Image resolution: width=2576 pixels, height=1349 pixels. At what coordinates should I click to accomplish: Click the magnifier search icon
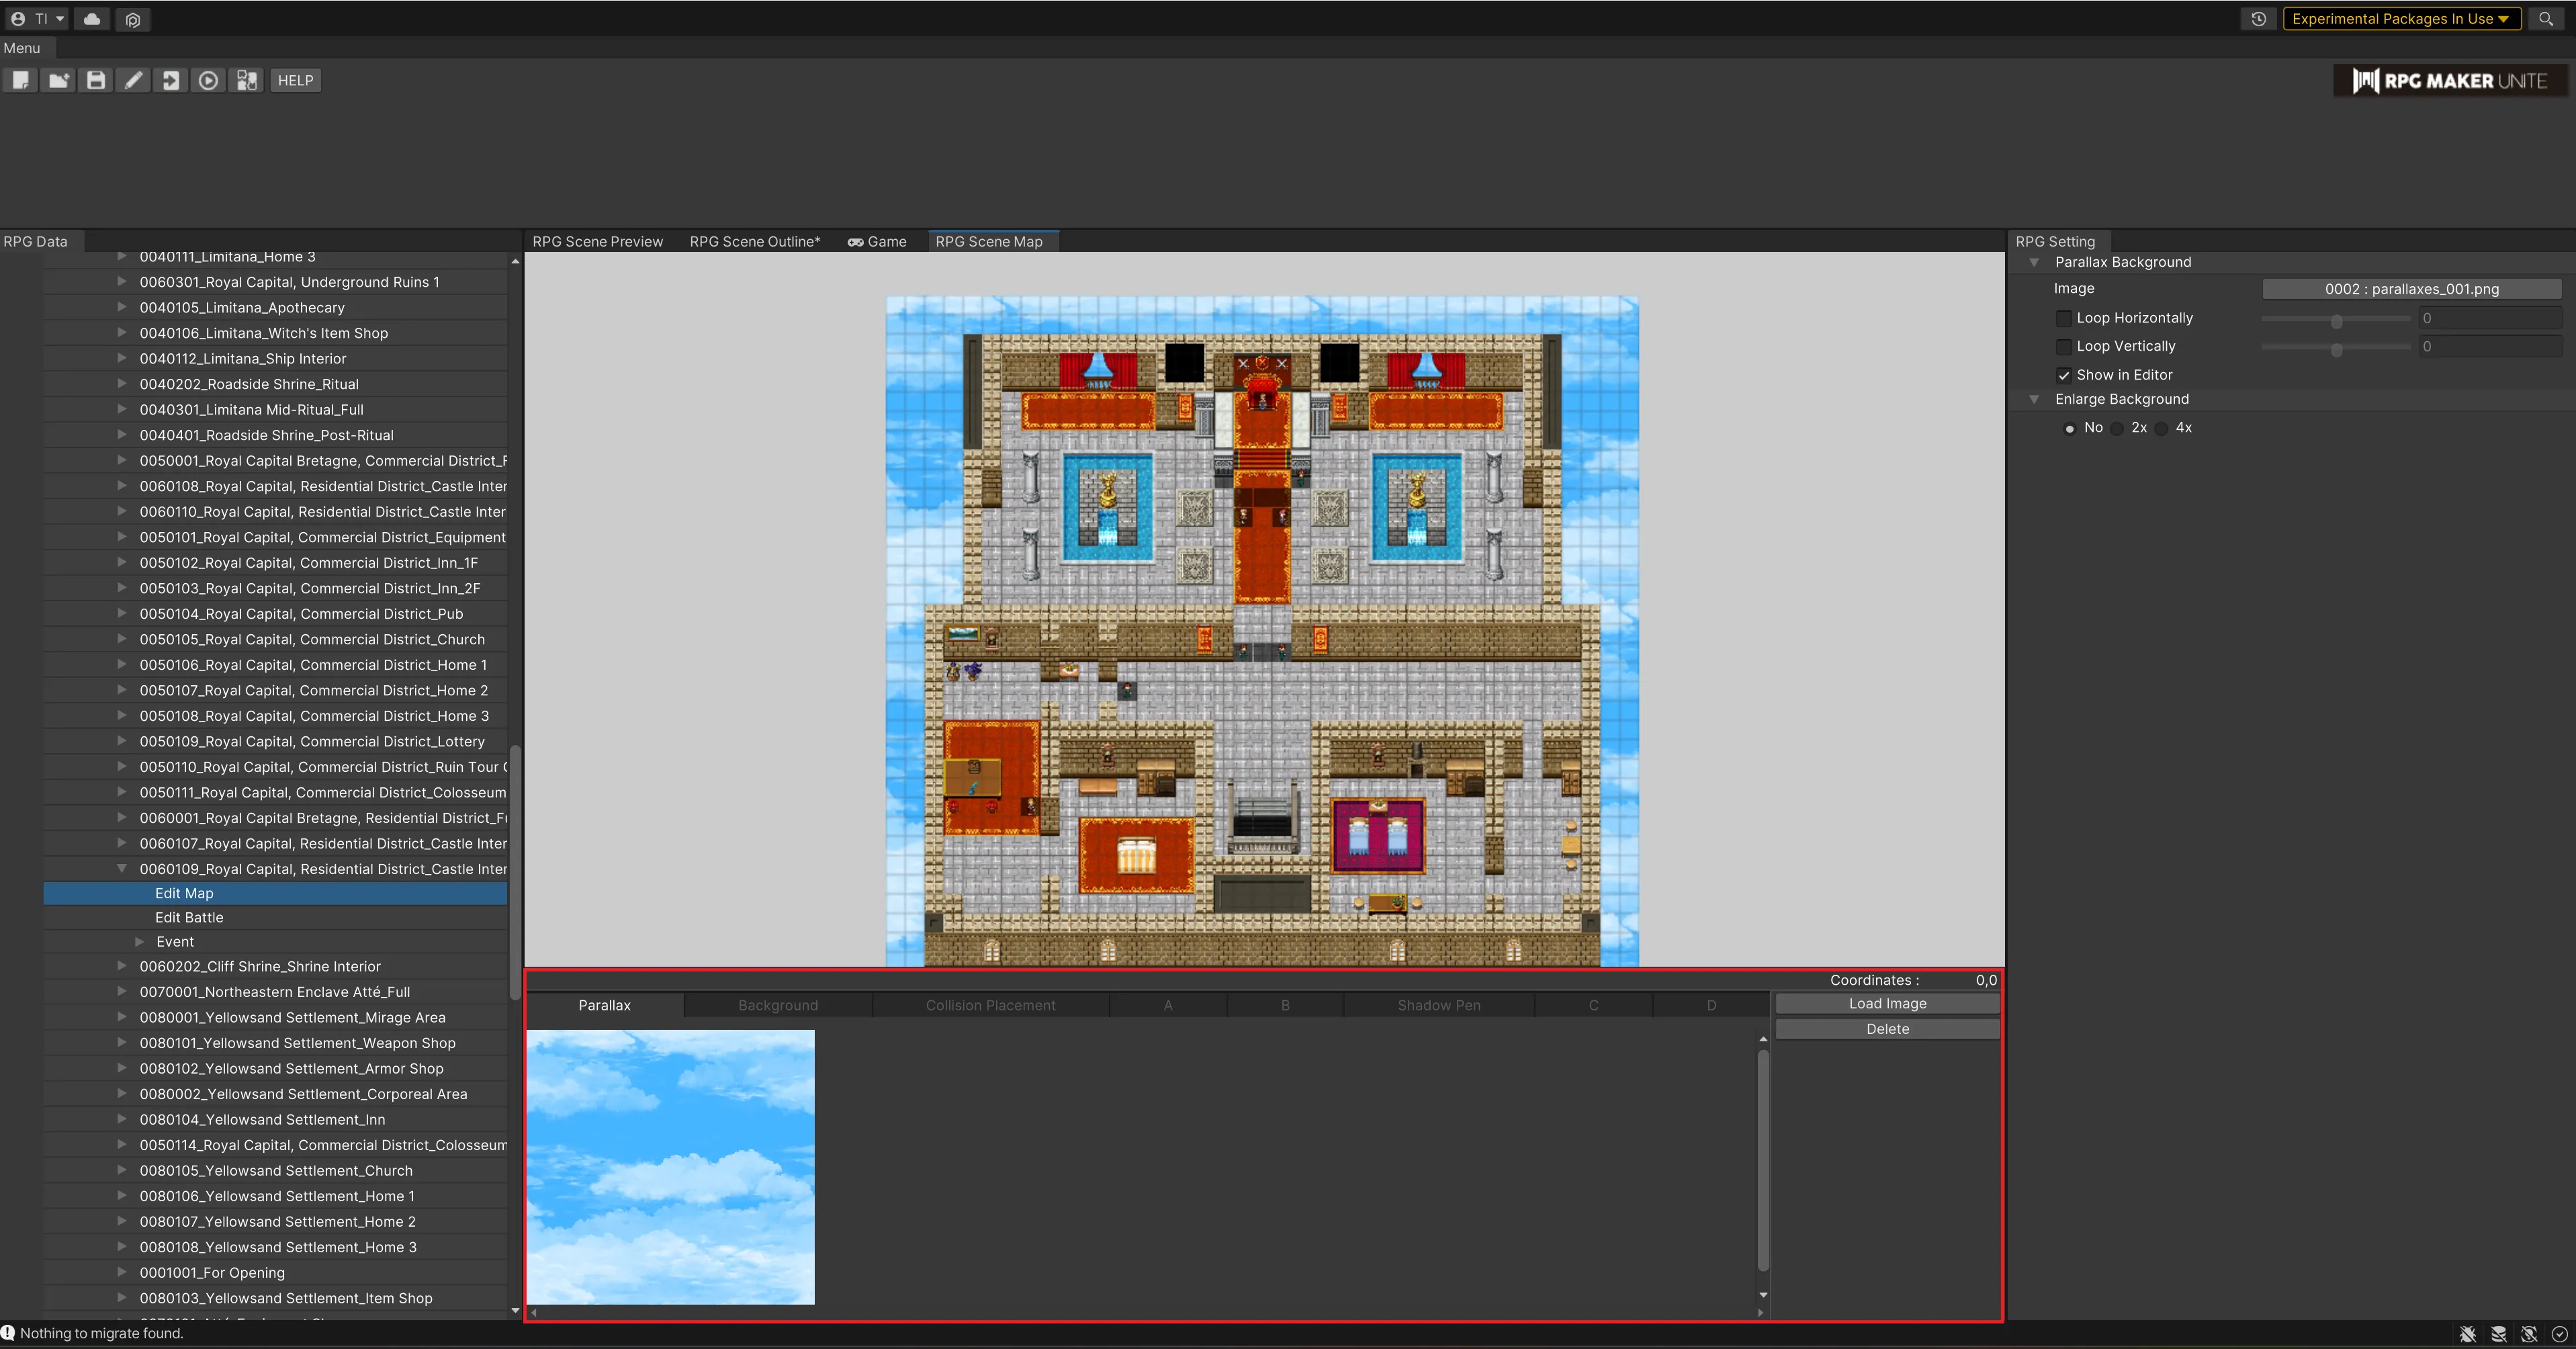(2546, 19)
